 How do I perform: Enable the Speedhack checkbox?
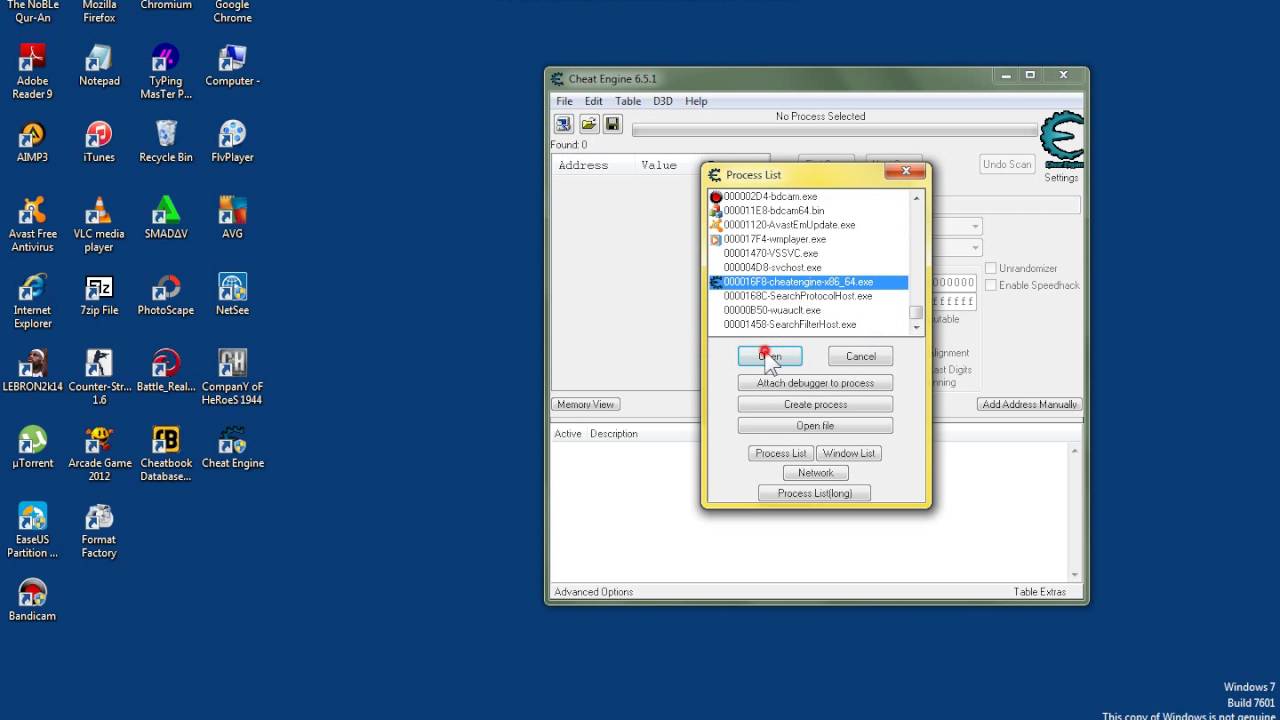tap(991, 285)
